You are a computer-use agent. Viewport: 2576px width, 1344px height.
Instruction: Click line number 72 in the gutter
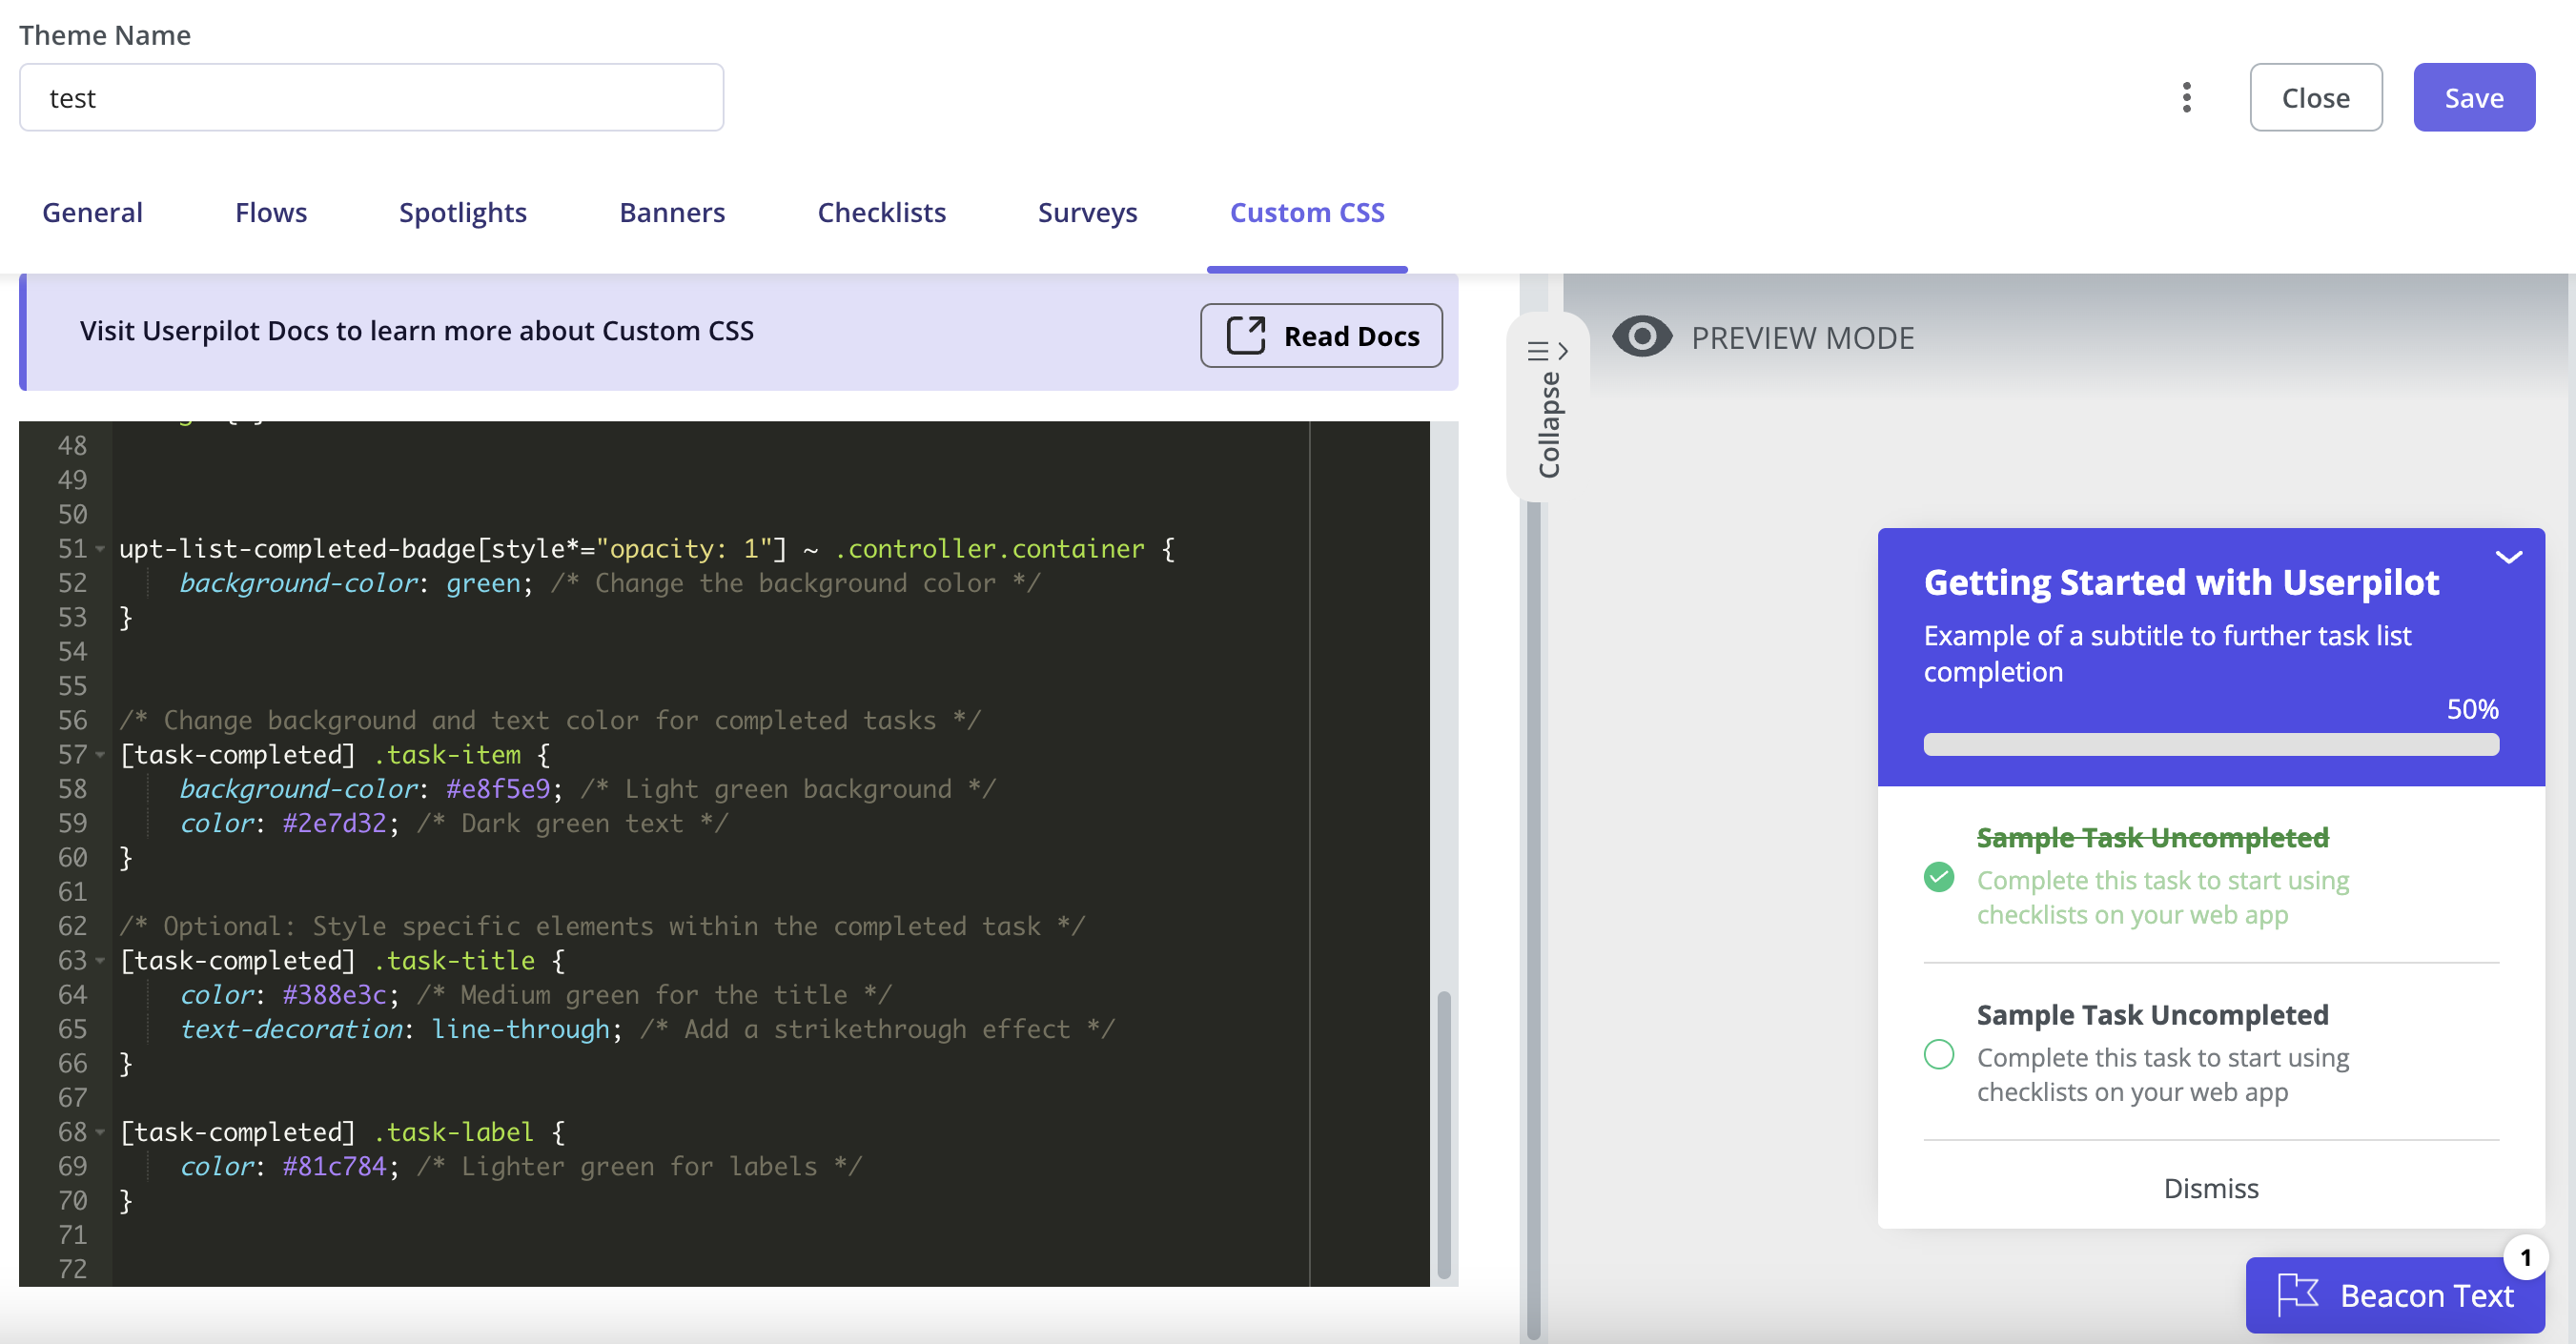(72, 1269)
